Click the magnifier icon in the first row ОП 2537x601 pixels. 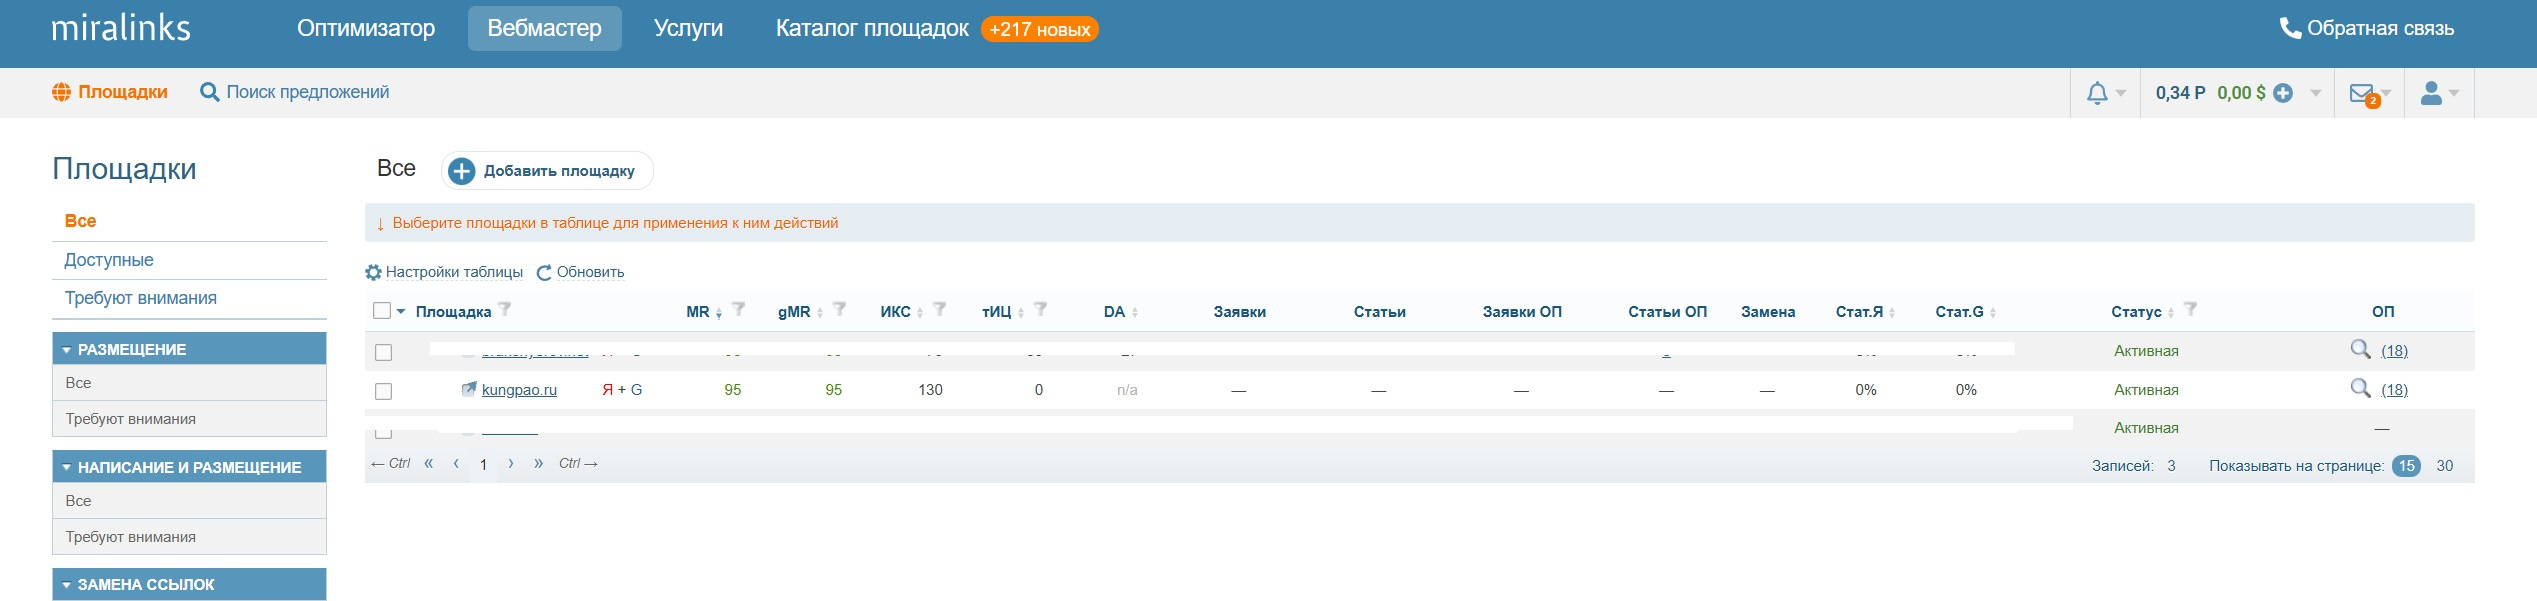click(2360, 349)
